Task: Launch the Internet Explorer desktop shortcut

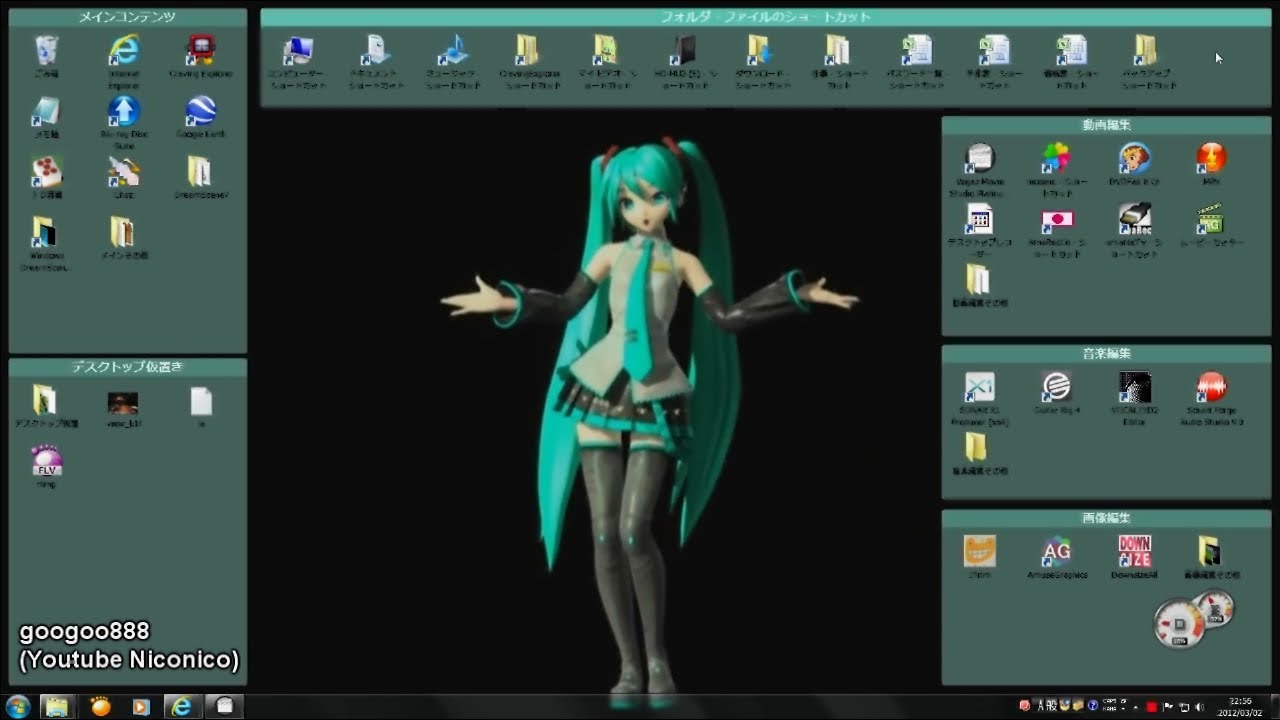Action: coord(124,50)
